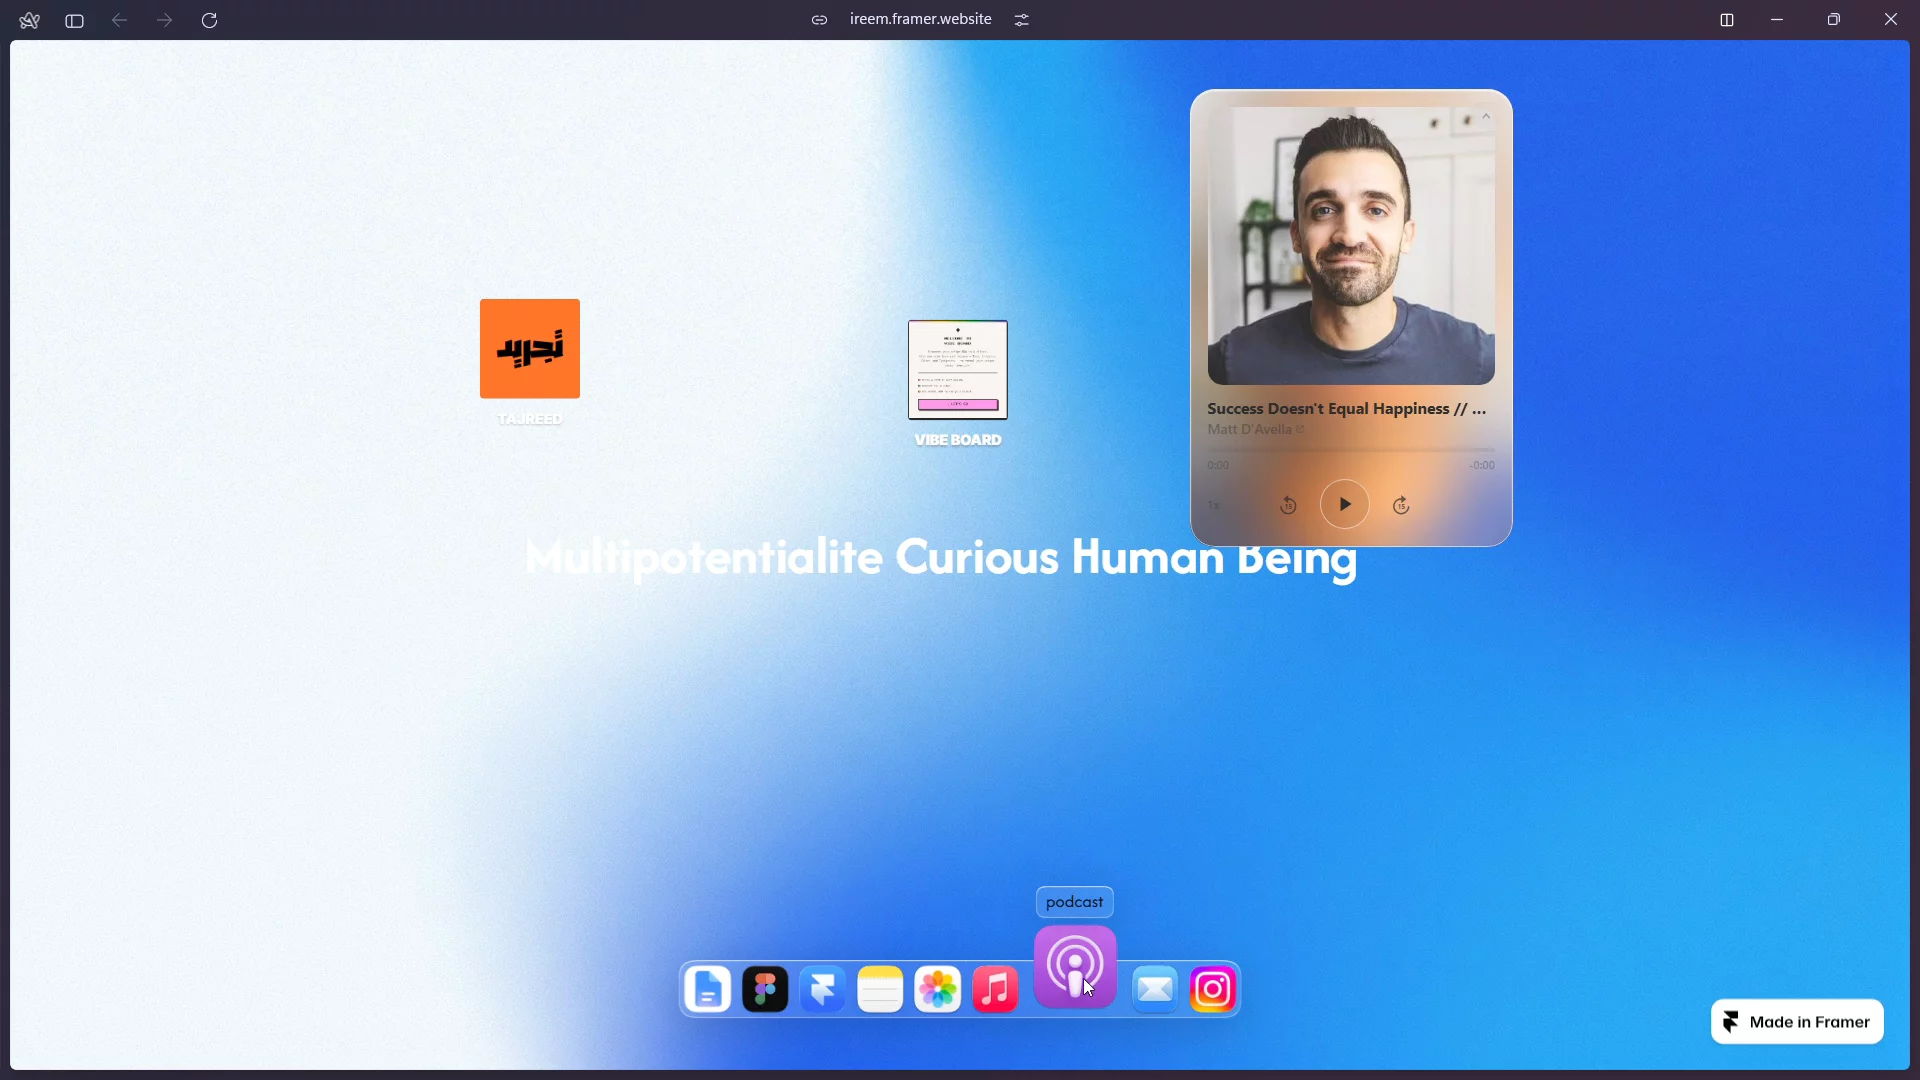
Task: Toggle the browser sidebar panel
Action: click(x=74, y=20)
